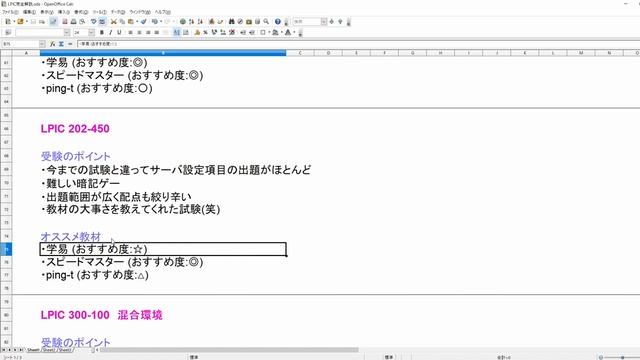The width and height of the screenshot is (640, 360).
Task: Open the 挿入 menu
Action: coord(64,12)
